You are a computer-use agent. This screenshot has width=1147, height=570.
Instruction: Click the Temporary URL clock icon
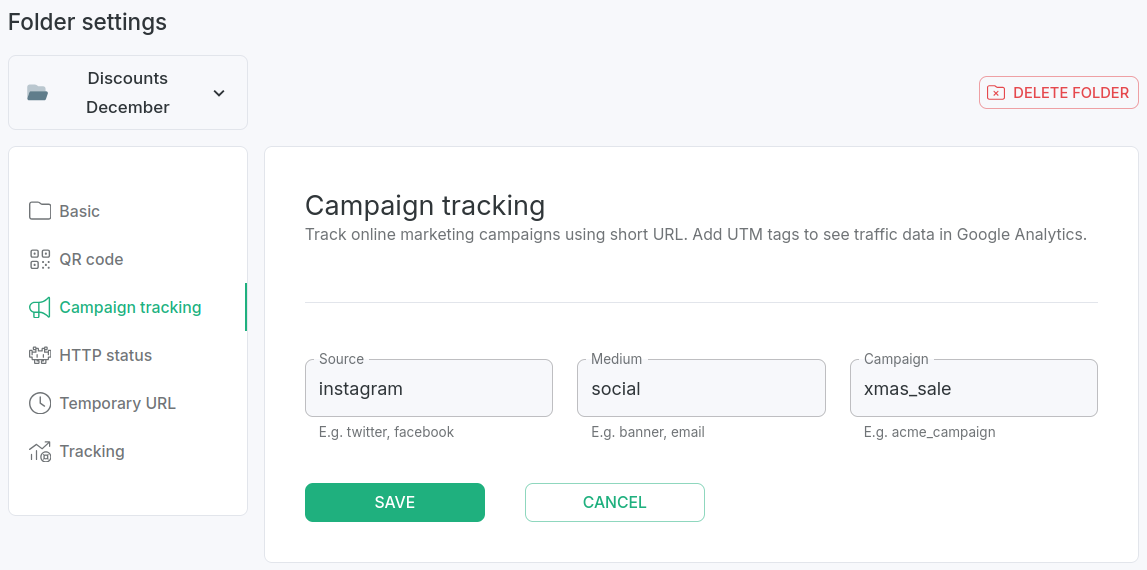click(x=40, y=403)
